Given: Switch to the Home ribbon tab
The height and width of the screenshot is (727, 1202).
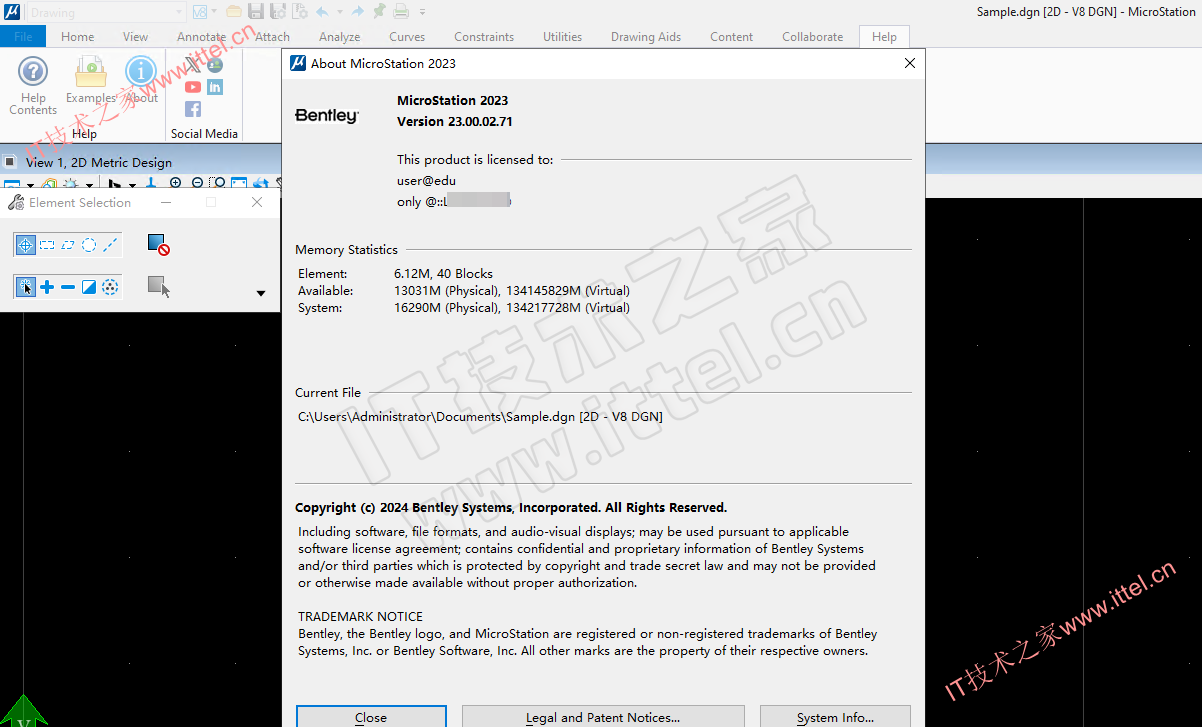Looking at the screenshot, I should click(x=77, y=36).
